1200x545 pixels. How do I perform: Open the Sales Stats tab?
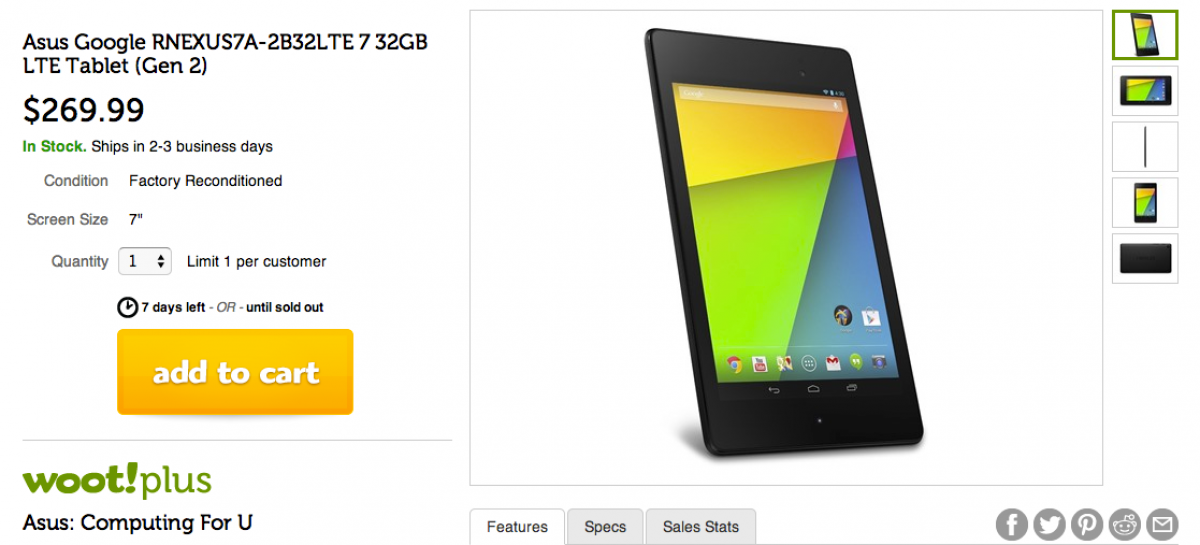pos(701,526)
